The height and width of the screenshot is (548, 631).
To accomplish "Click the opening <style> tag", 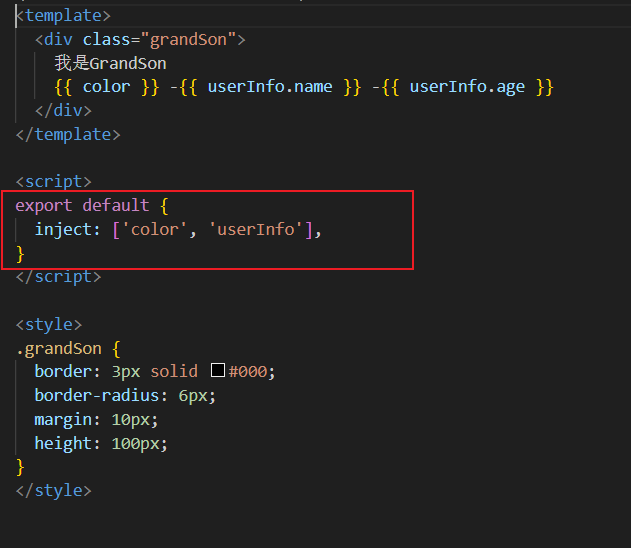I will click(x=49, y=324).
